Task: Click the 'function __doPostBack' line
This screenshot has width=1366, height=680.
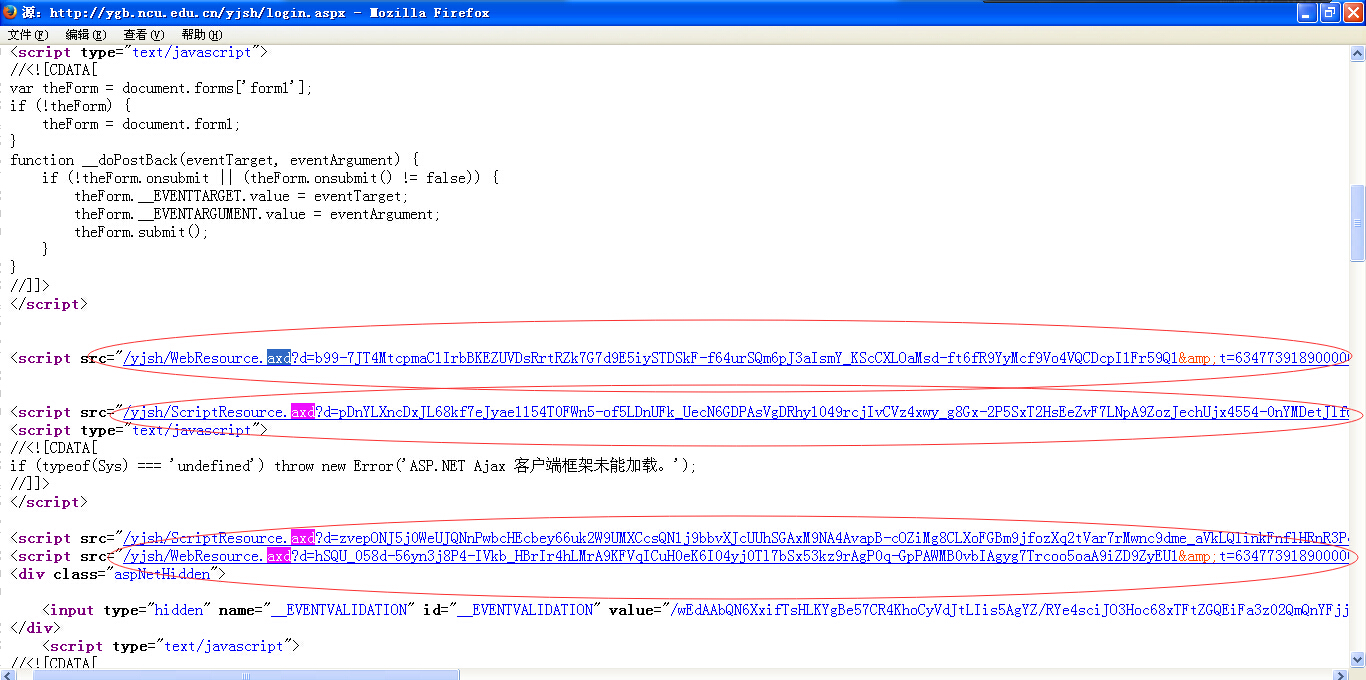Action: click(214, 160)
